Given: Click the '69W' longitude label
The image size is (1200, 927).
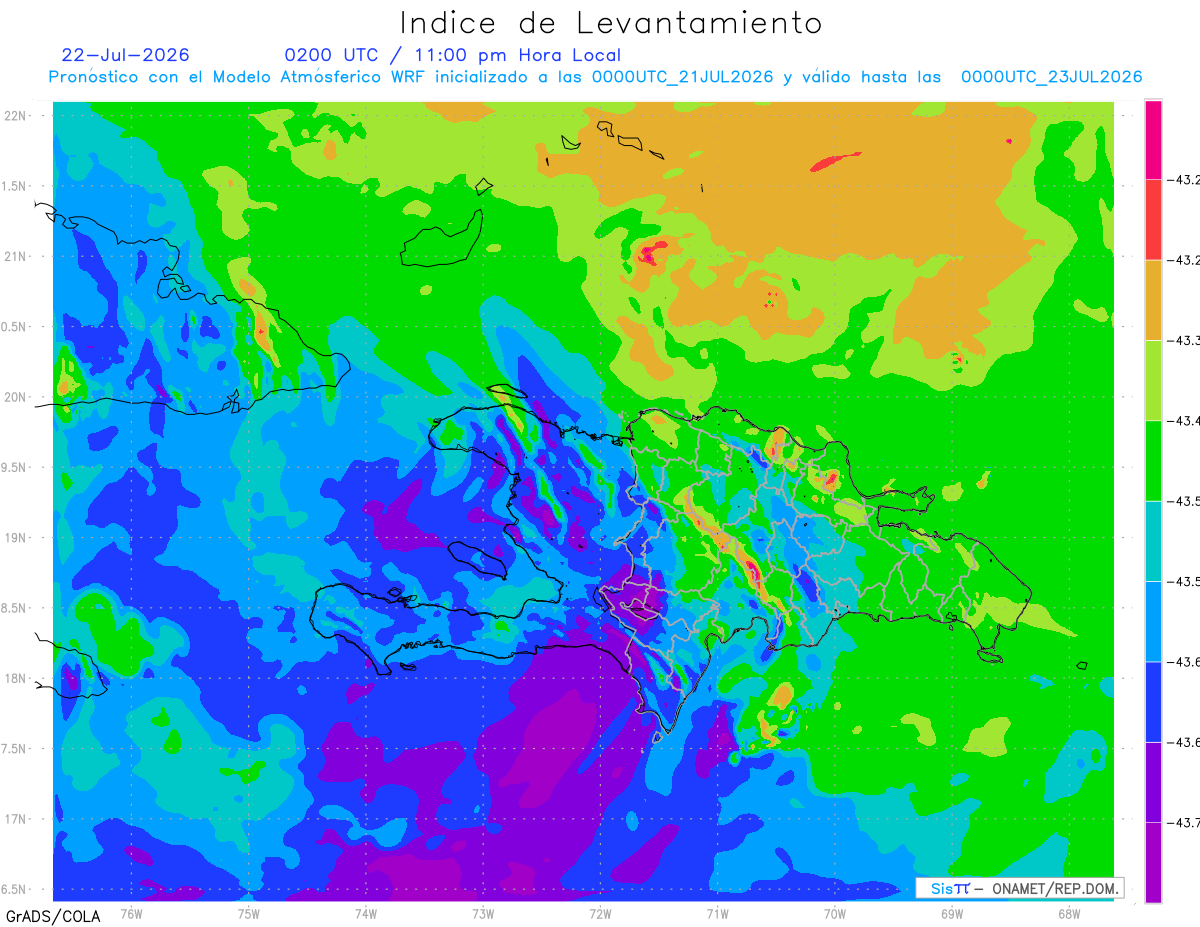Looking at the screenshot, I should (x=952, y=913).
